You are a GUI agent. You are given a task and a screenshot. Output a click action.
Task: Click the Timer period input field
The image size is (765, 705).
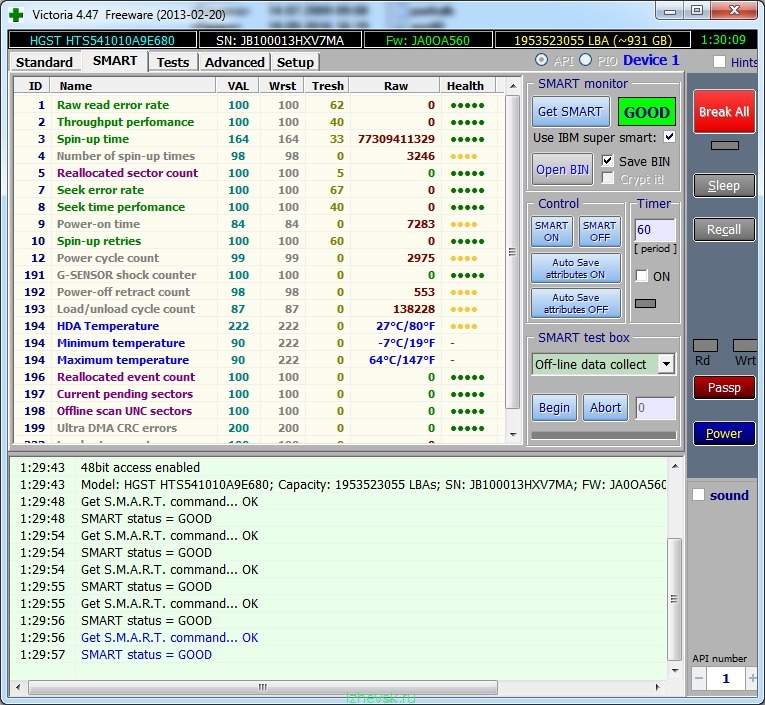655,231
